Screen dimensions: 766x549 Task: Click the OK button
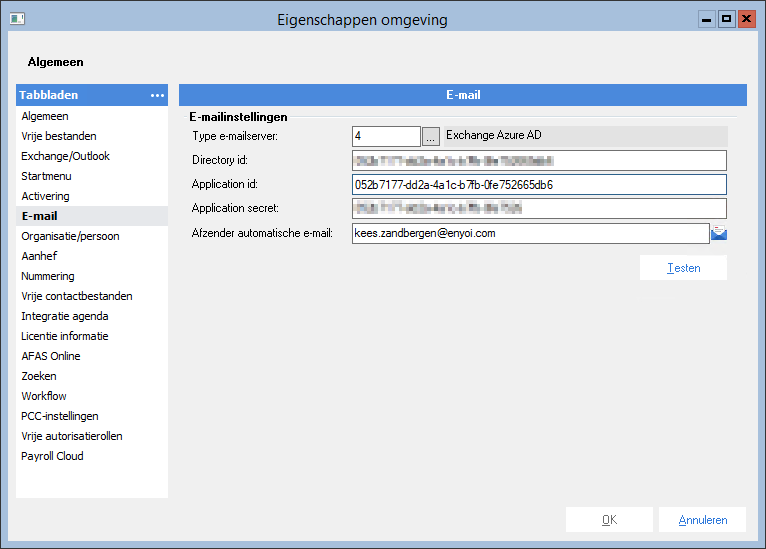[609, 520]
